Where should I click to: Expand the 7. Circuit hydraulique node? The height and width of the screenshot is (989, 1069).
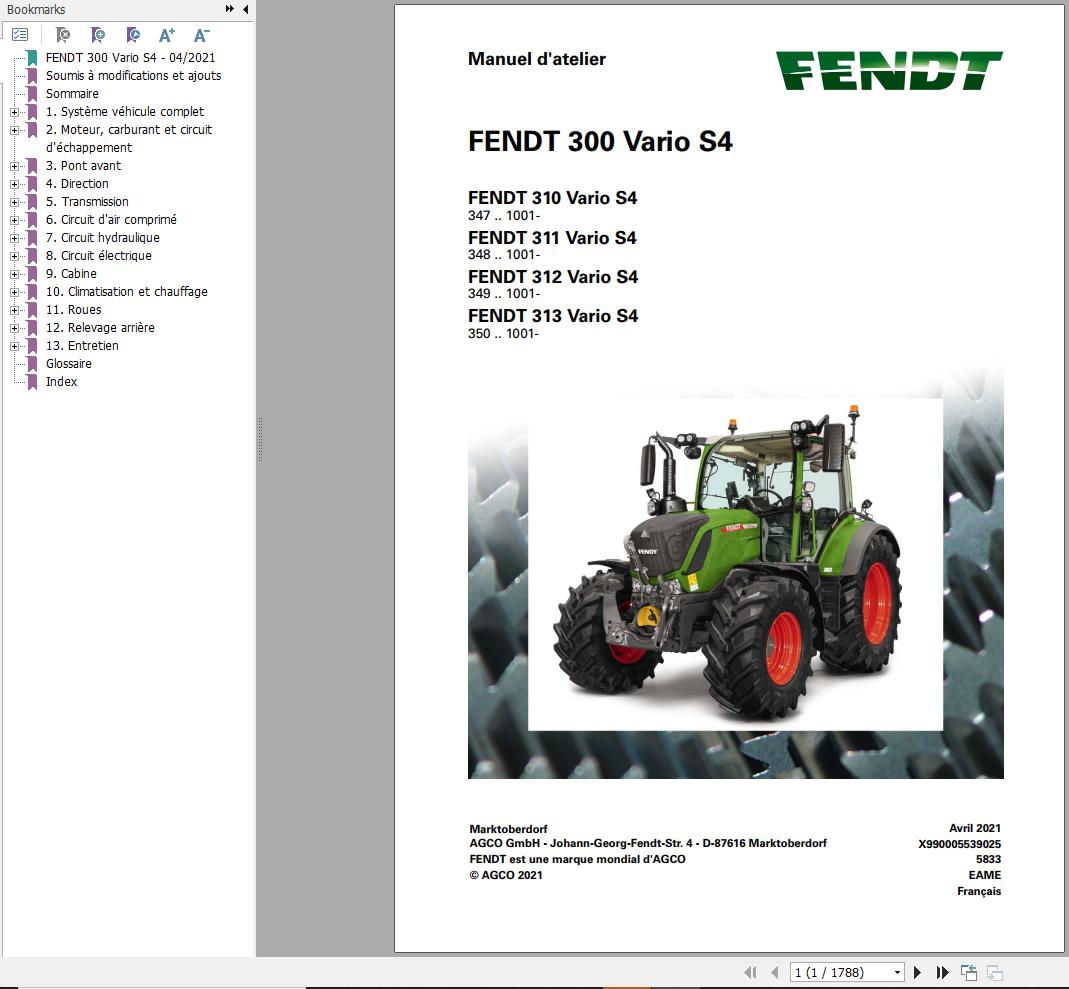point(14,238)
